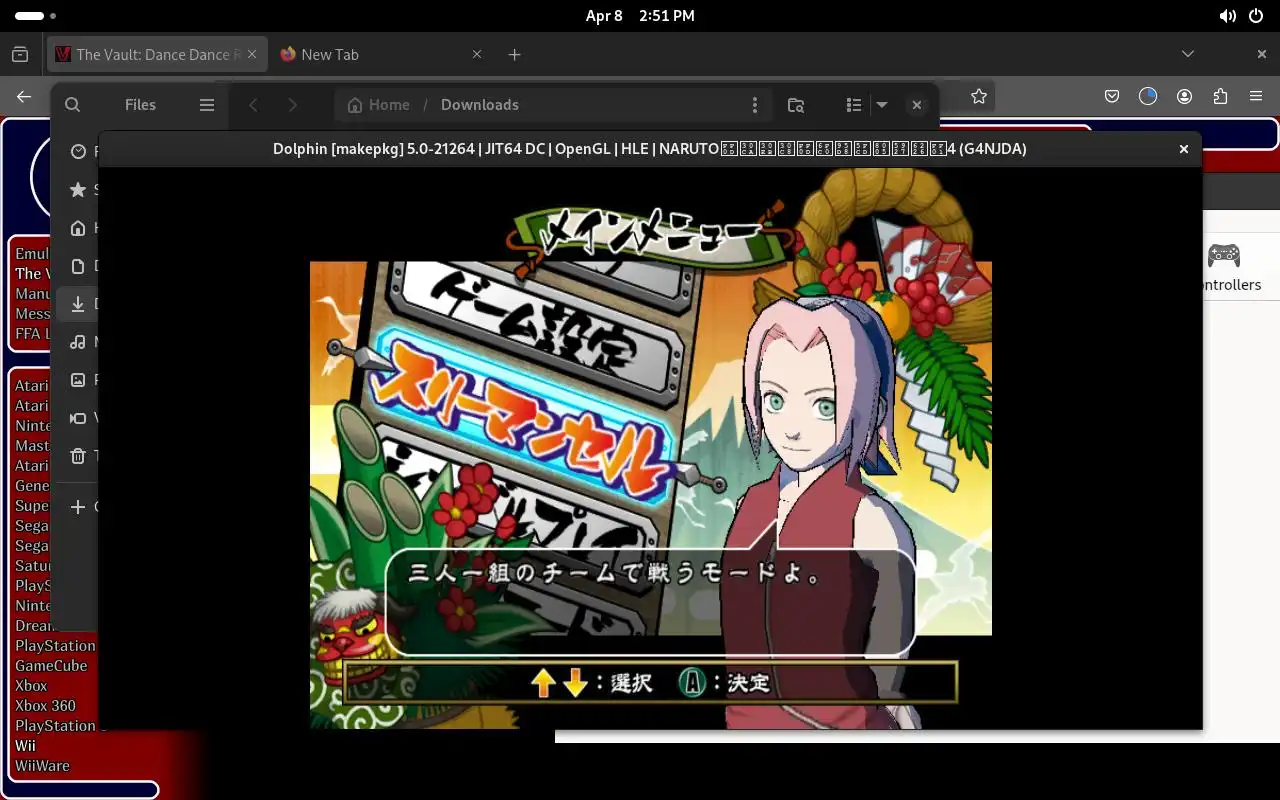This screenshot has width=1280, height=800.
Task: Click the Controllers gamepad icon on webpage
Action: pos(1224,255)
